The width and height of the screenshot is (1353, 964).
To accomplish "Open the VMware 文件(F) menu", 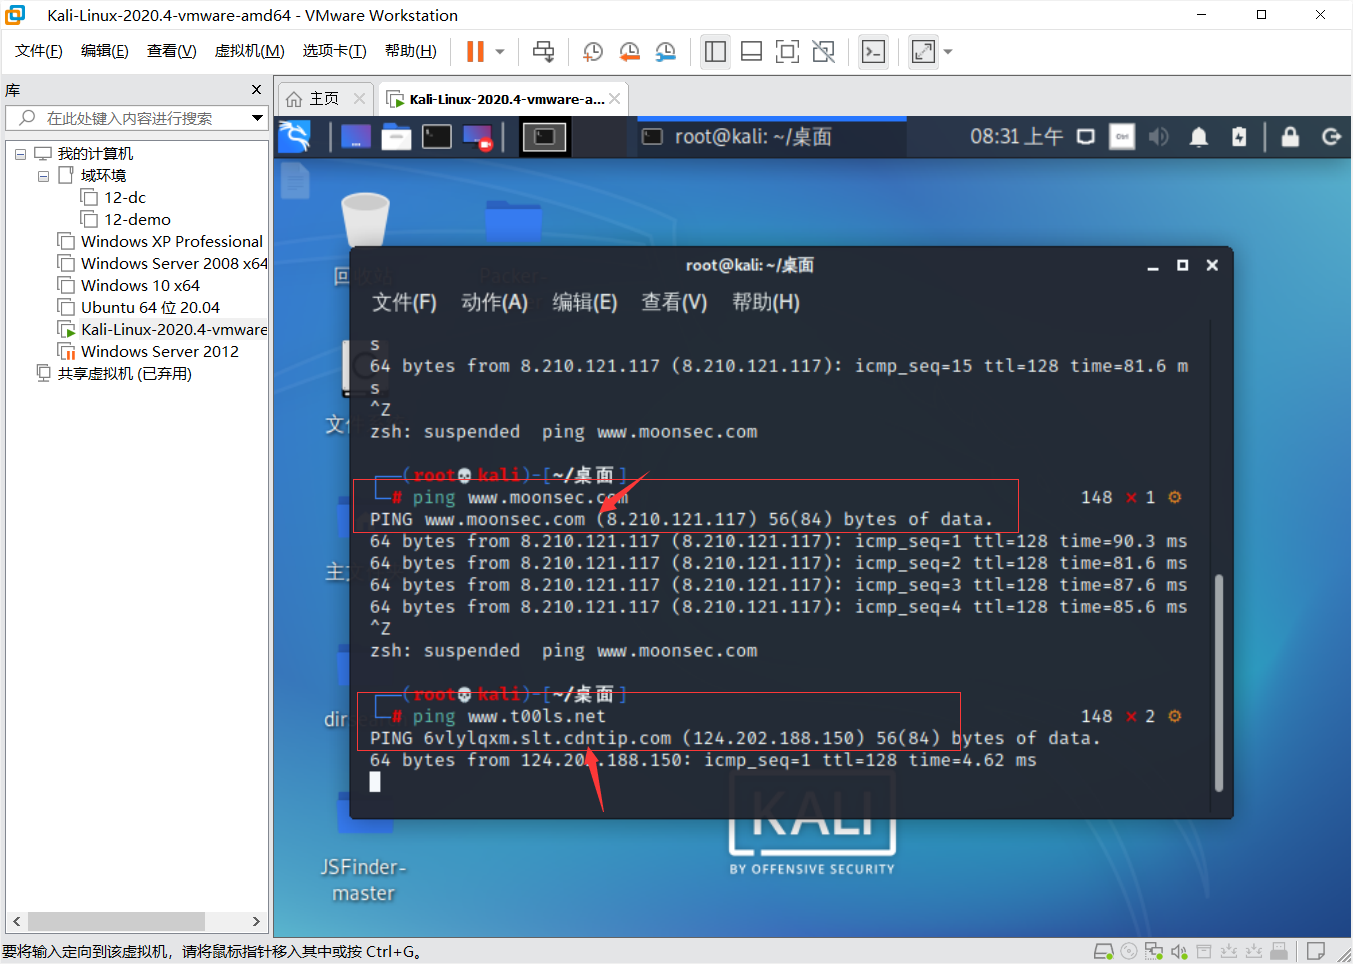I will pyautogui.click(x=39, y=51).
